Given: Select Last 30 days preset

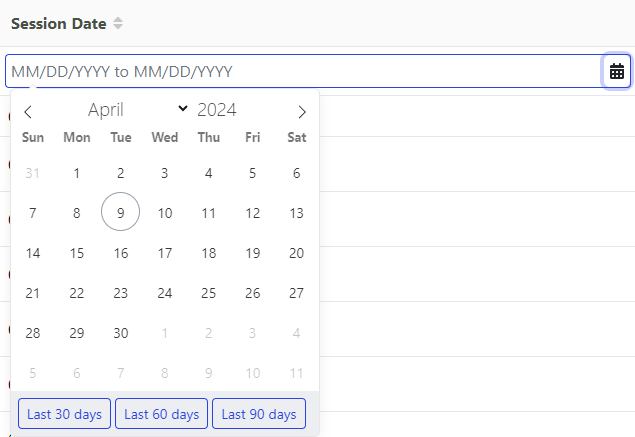Looking at the screenshot, I should (x=64, y=414).
